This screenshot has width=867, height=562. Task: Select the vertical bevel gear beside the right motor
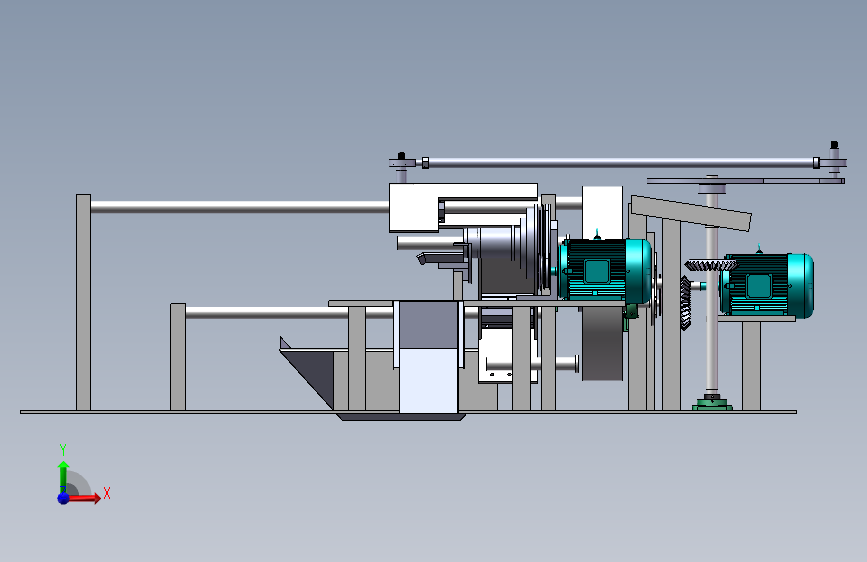[686, 303]
